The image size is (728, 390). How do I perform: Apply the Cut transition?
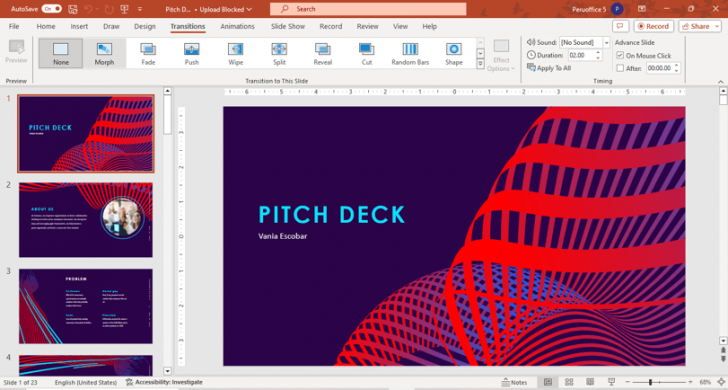point(366,53)
